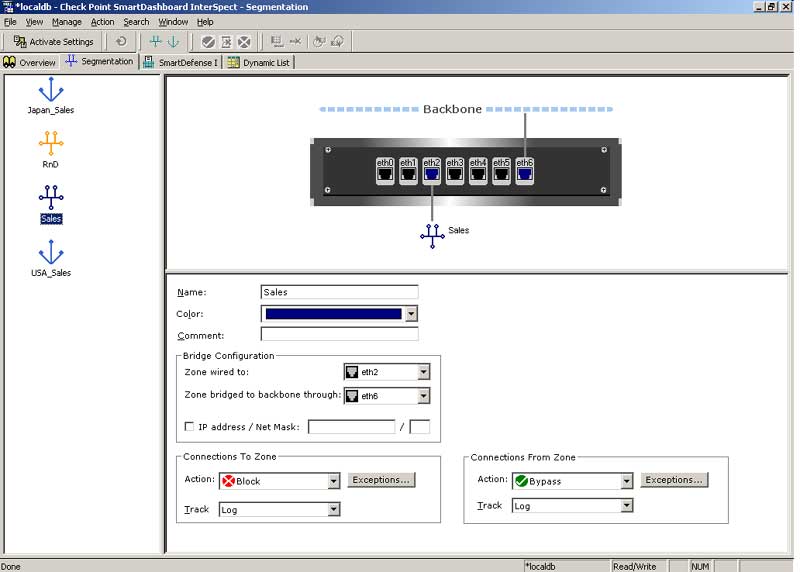Click Exceptions button in Connections From Zone

click(x=674, y=480)
